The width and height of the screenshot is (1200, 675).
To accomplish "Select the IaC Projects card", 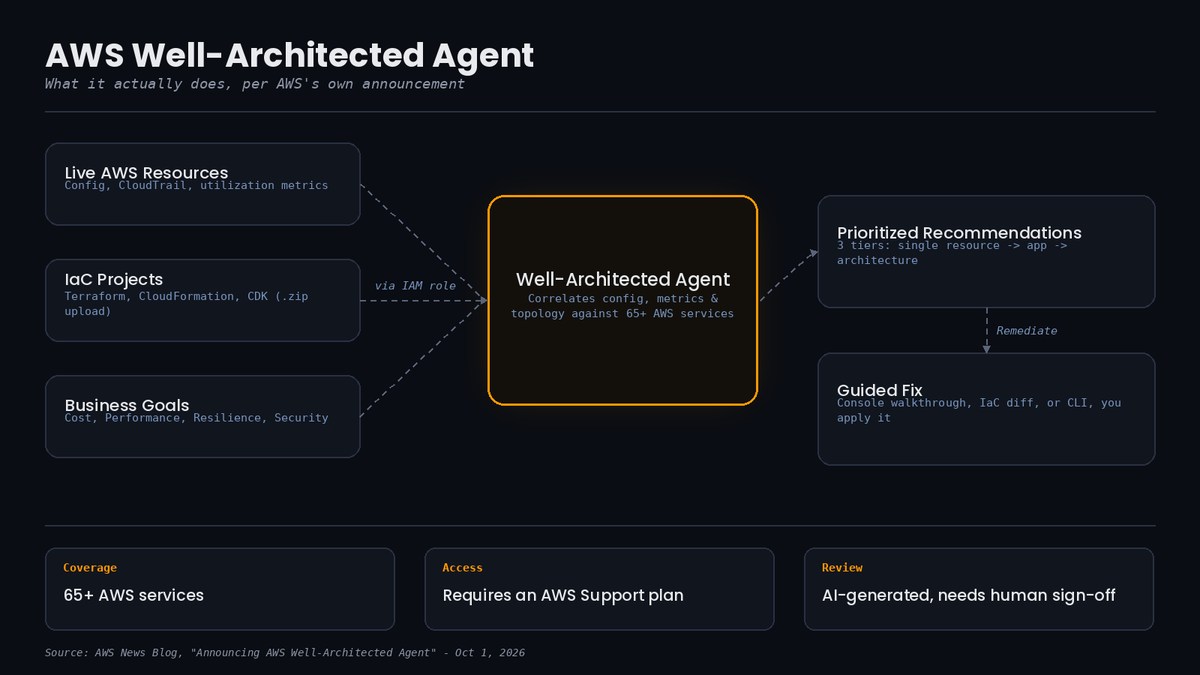I will [203, 300].
